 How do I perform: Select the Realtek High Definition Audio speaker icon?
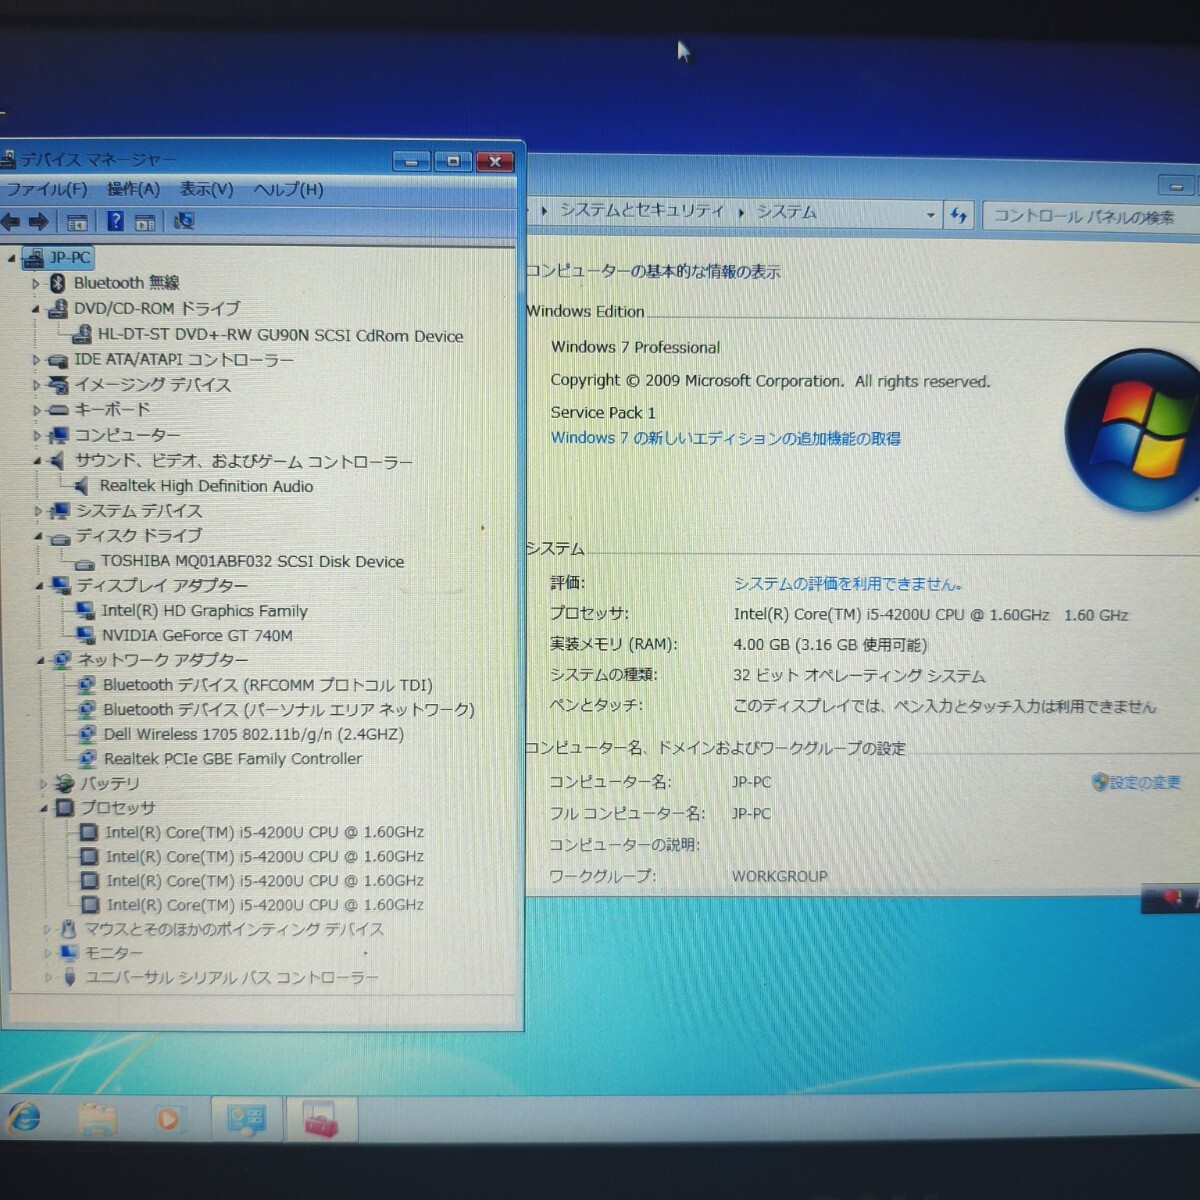[x=83, y=486]
